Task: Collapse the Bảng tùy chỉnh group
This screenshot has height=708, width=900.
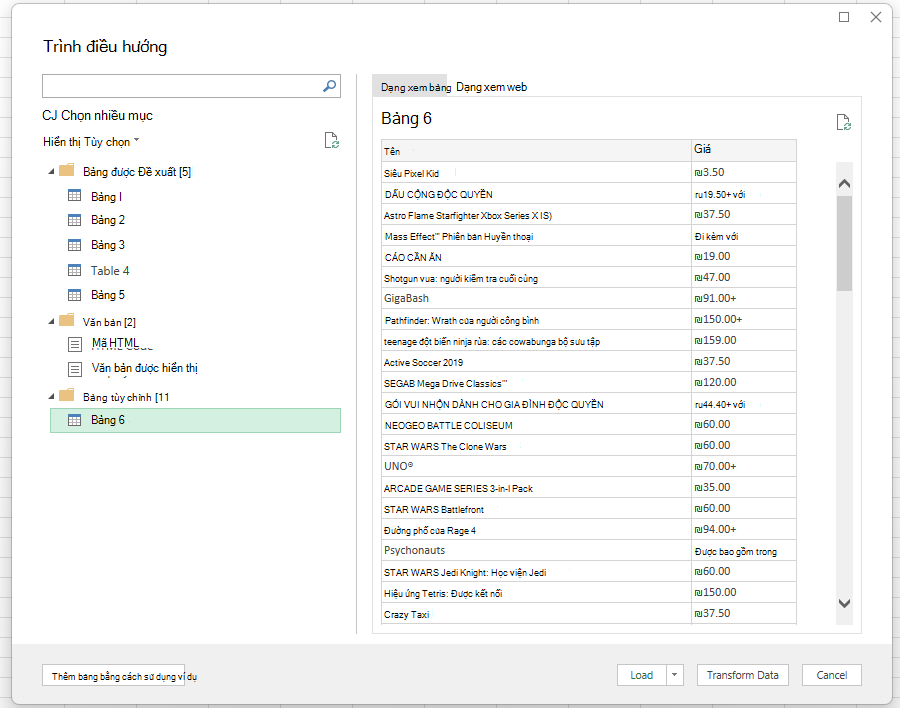Action: 51,397
